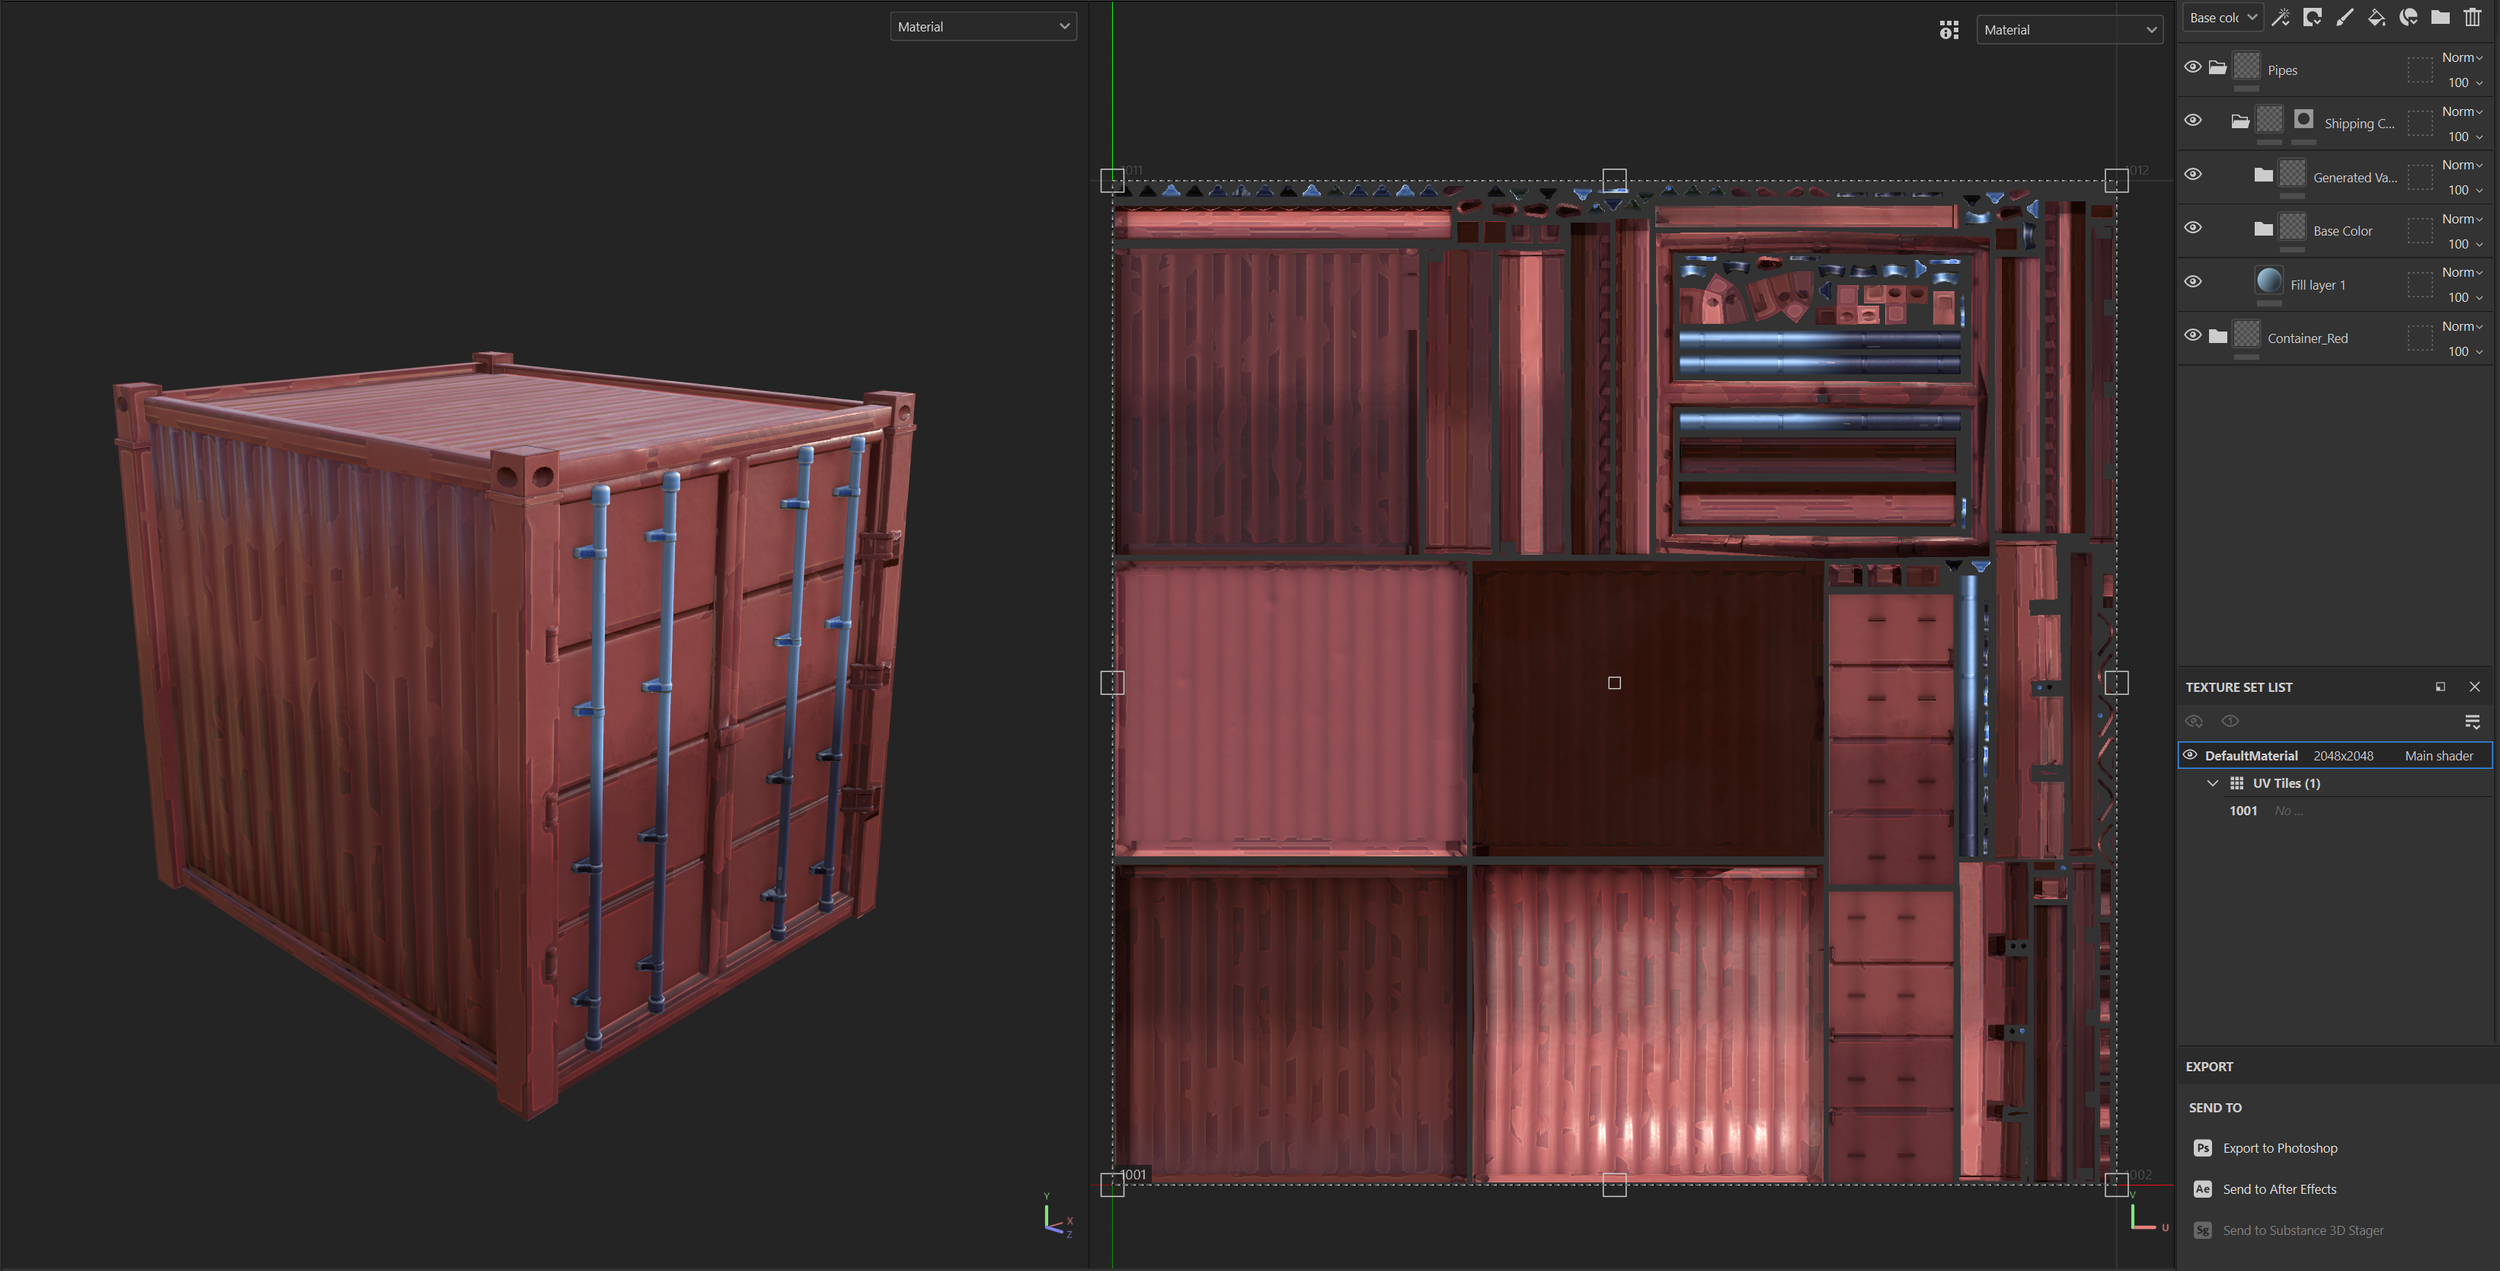The image size is (2500, 1271).
Task: Hide the Shipping C... layer group
Action: 2193,120
